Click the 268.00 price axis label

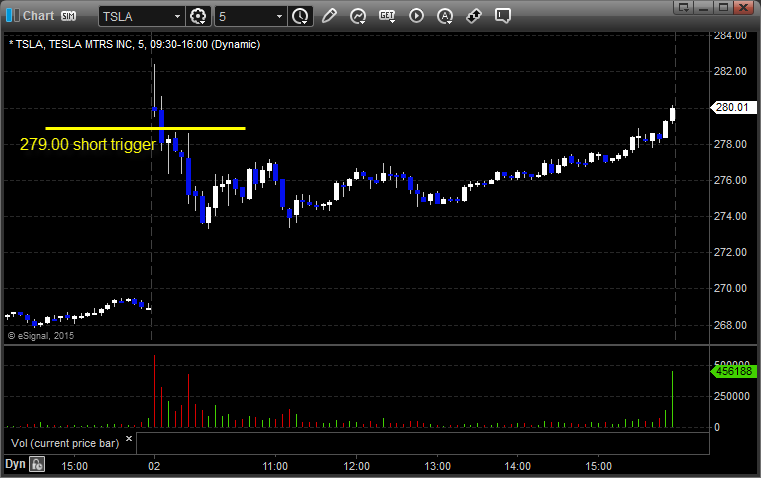[x=730, y=325]
